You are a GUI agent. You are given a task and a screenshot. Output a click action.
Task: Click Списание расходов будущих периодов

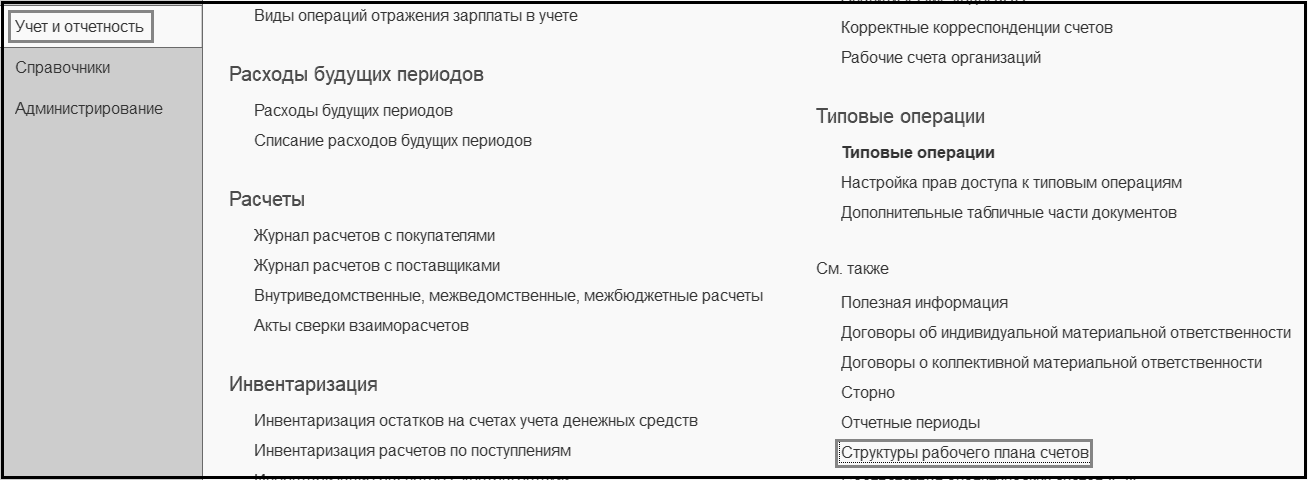[x=393, y=140]
